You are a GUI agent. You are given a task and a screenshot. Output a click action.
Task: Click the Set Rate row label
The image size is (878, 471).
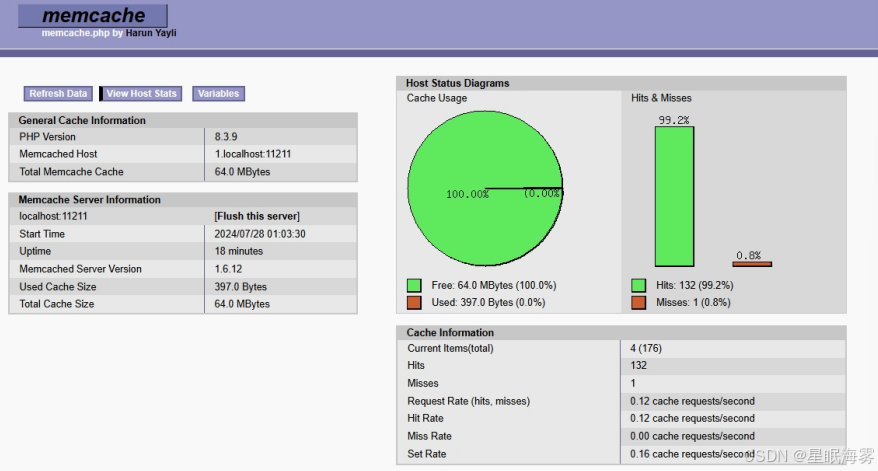coord(427,454)
